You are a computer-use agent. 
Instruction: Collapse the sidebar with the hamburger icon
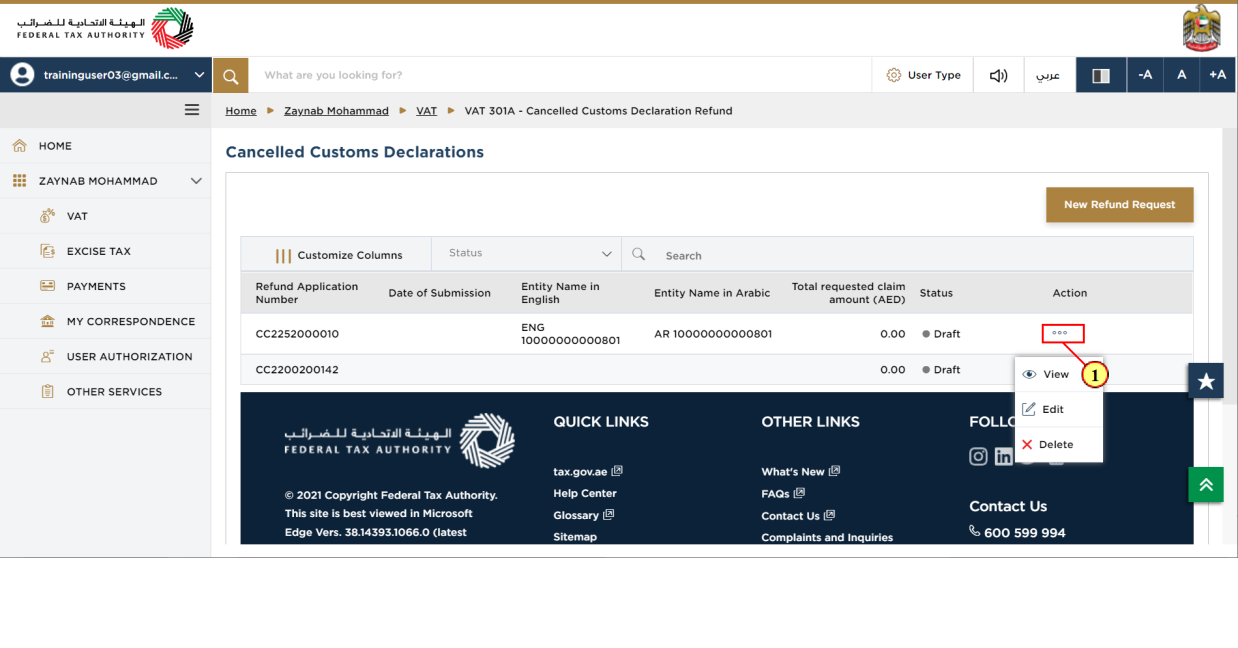(192, 110)
